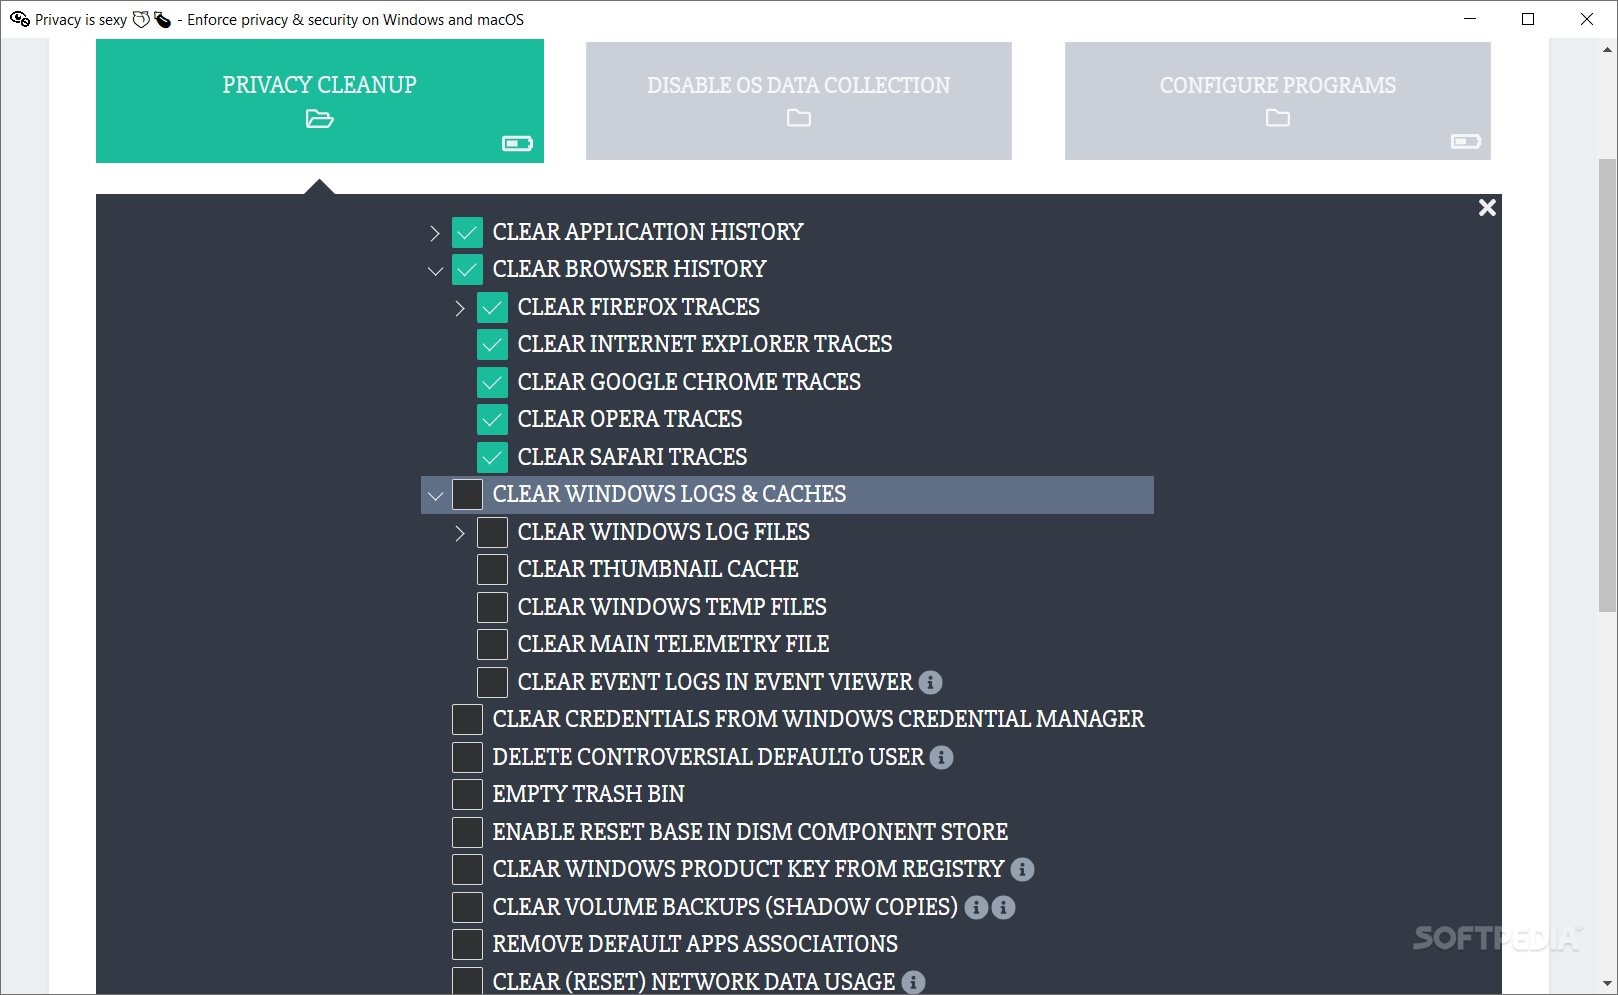The image size is (1618, 995).
Task: Click Remove Default Apps Associations label
Action: pyautogui.click(x=695, y=944)
